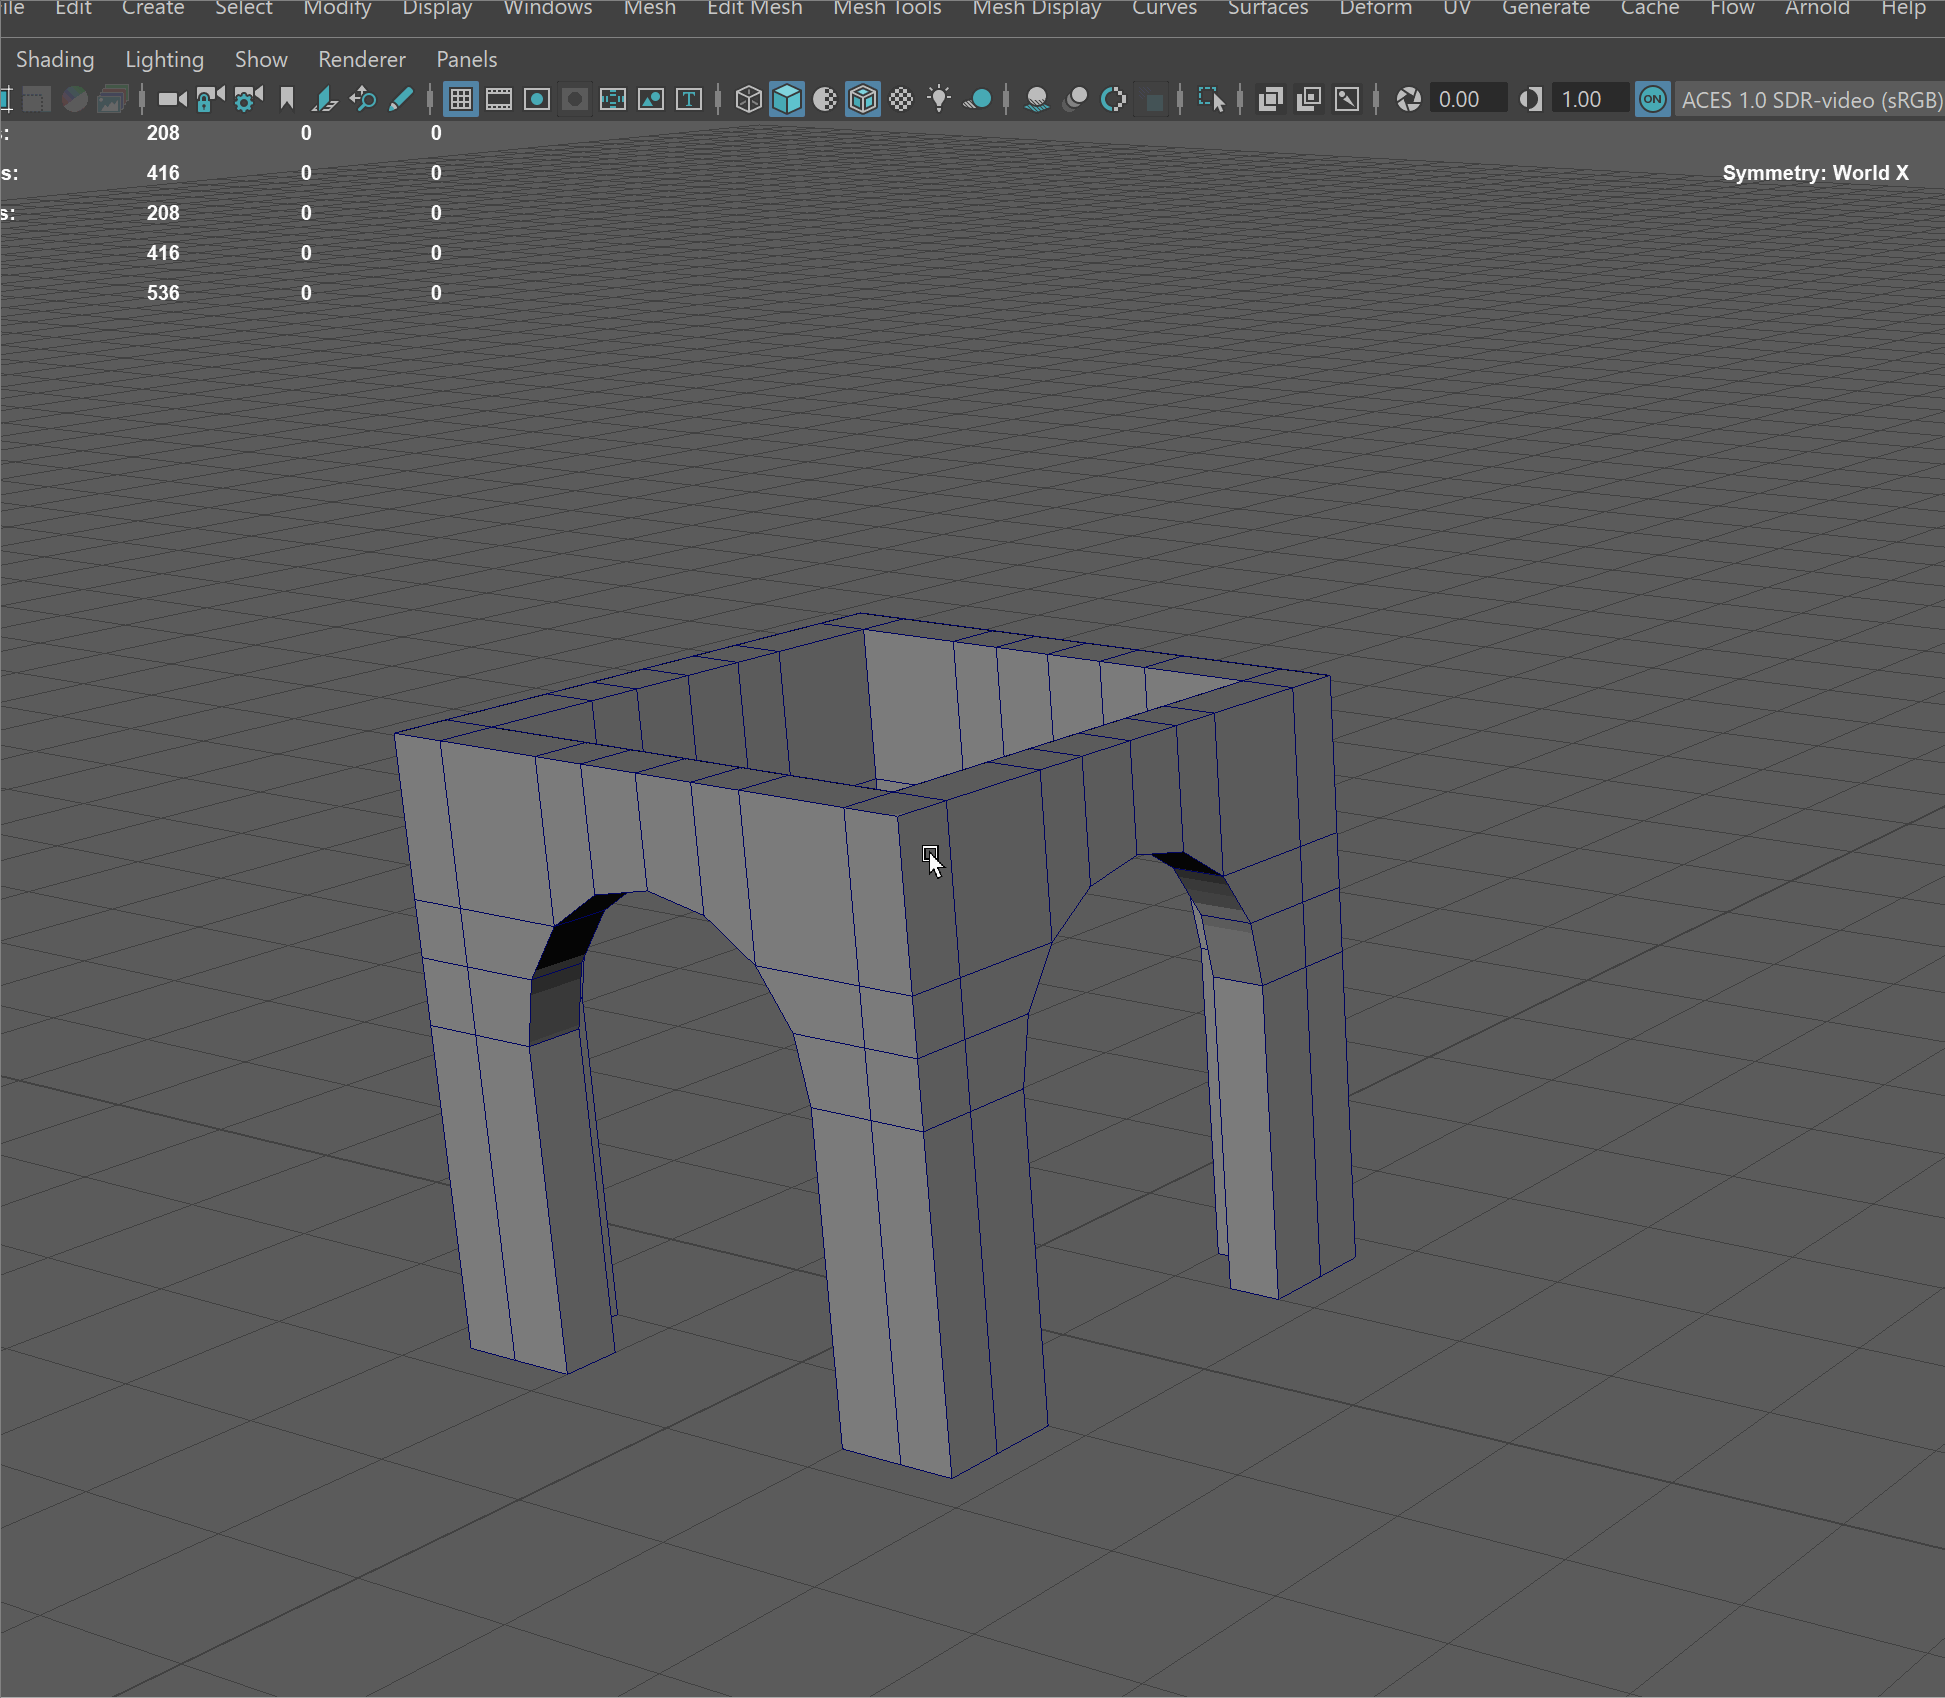1945x1698 pixels.
Task: Enable the Wireframe display cube icon
Action: 748,99
